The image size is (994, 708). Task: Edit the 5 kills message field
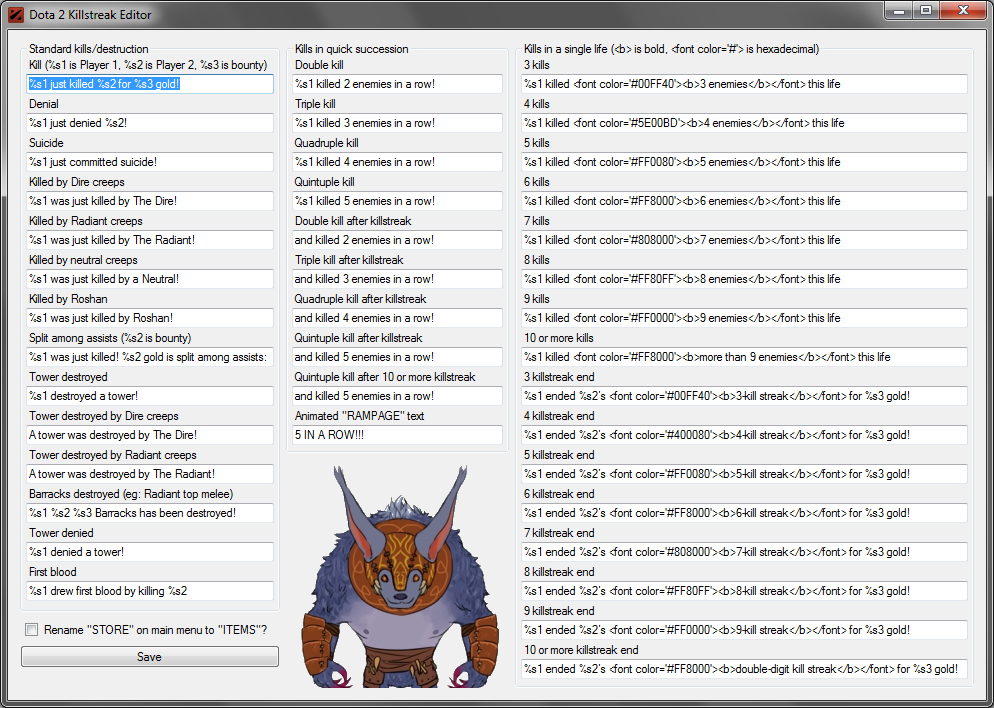coord(745,162)
